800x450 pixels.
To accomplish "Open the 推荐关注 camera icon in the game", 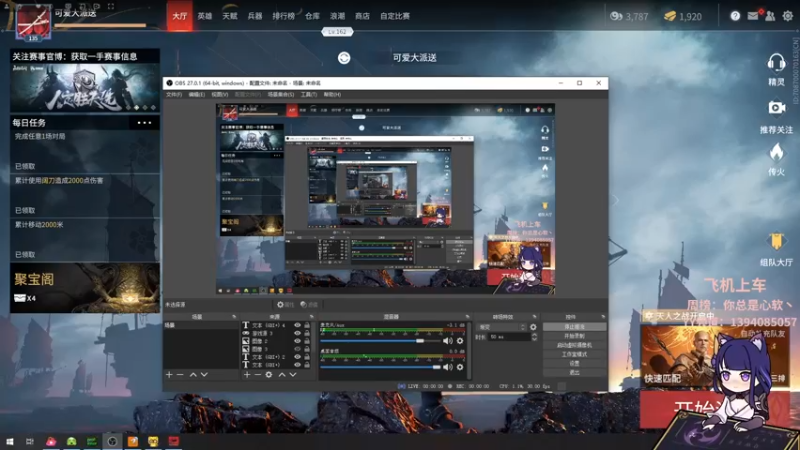I will click(x=776, y=108).
